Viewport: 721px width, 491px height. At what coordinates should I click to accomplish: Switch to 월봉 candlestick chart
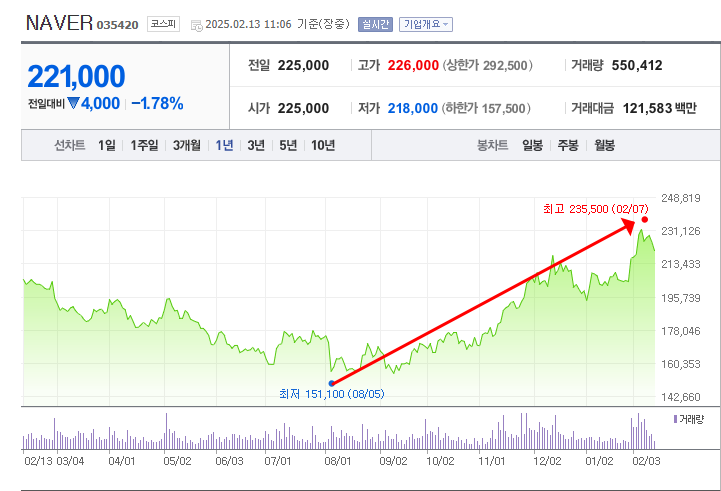[x=604, y=145]
